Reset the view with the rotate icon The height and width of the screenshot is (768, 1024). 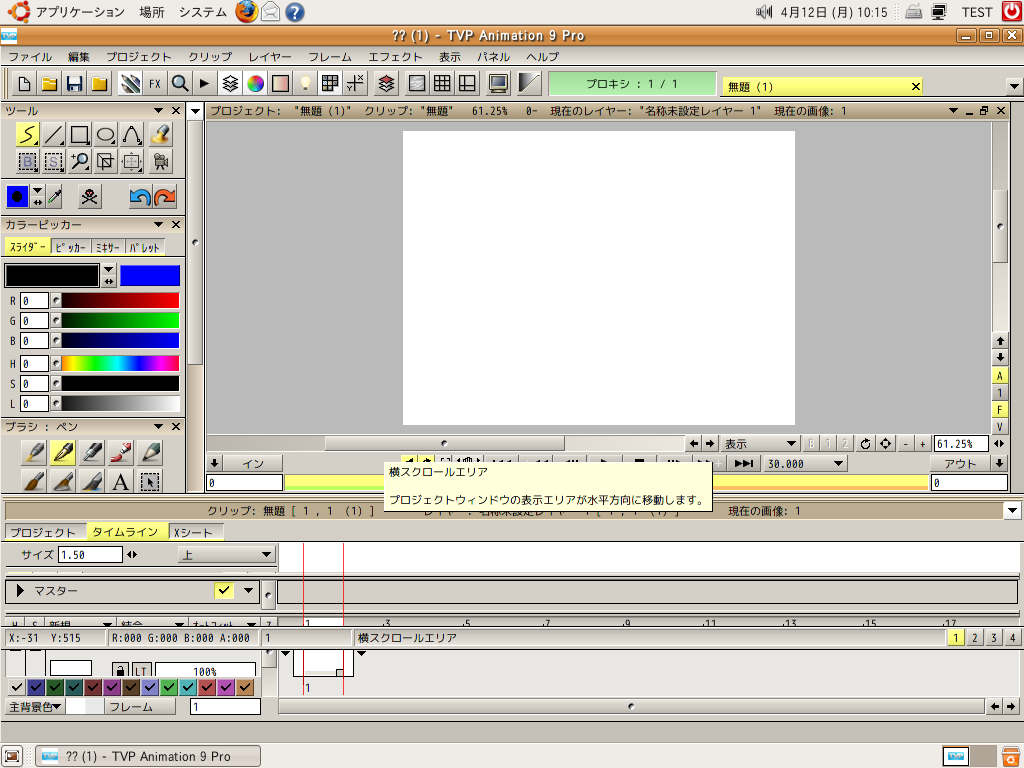865,444
